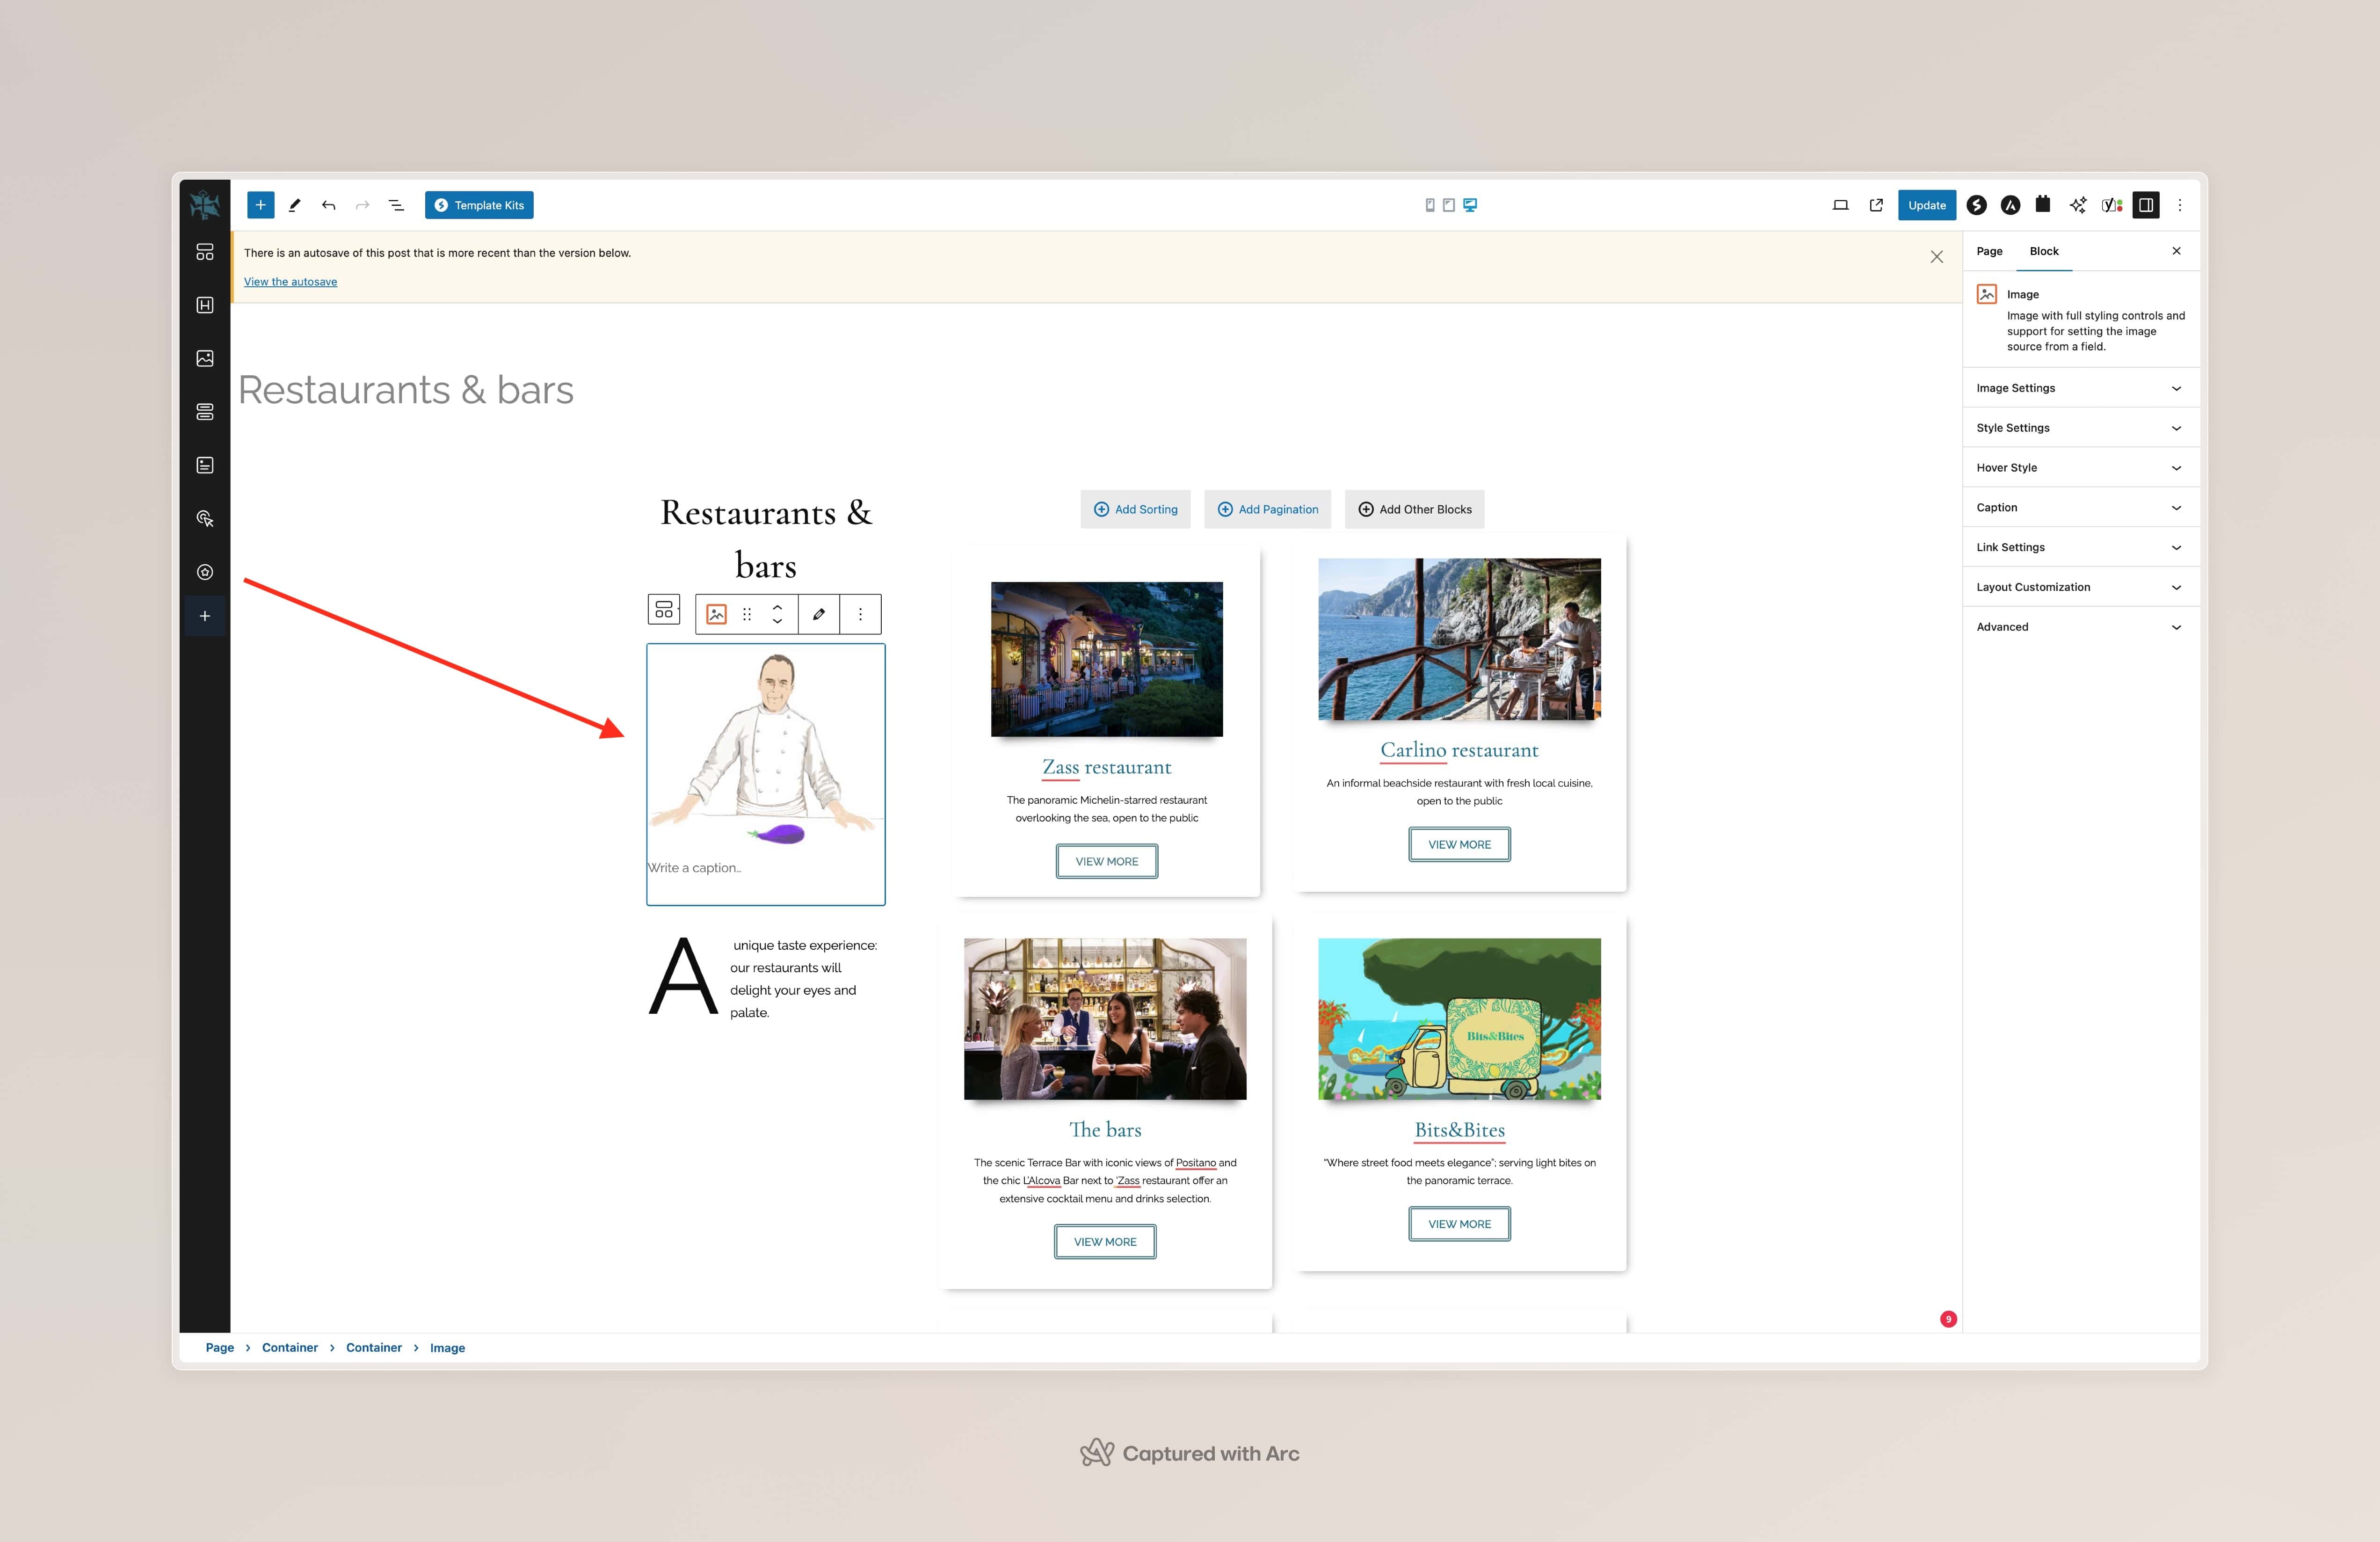Switch to the Page tab
The image size is (2380, 1542).
pyautogui.click(x=1989, y=251)
